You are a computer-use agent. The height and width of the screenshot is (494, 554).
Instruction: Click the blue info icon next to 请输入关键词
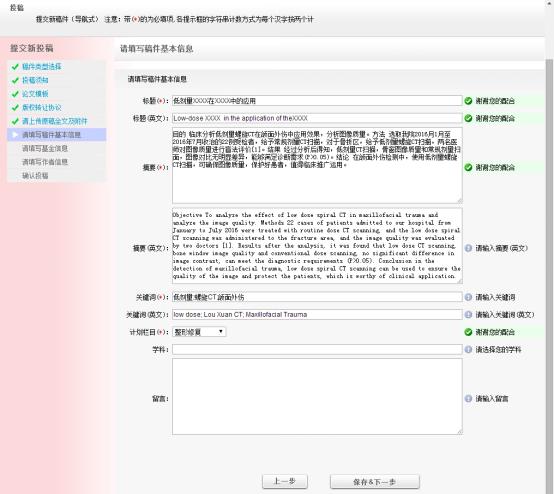(468, 297)
